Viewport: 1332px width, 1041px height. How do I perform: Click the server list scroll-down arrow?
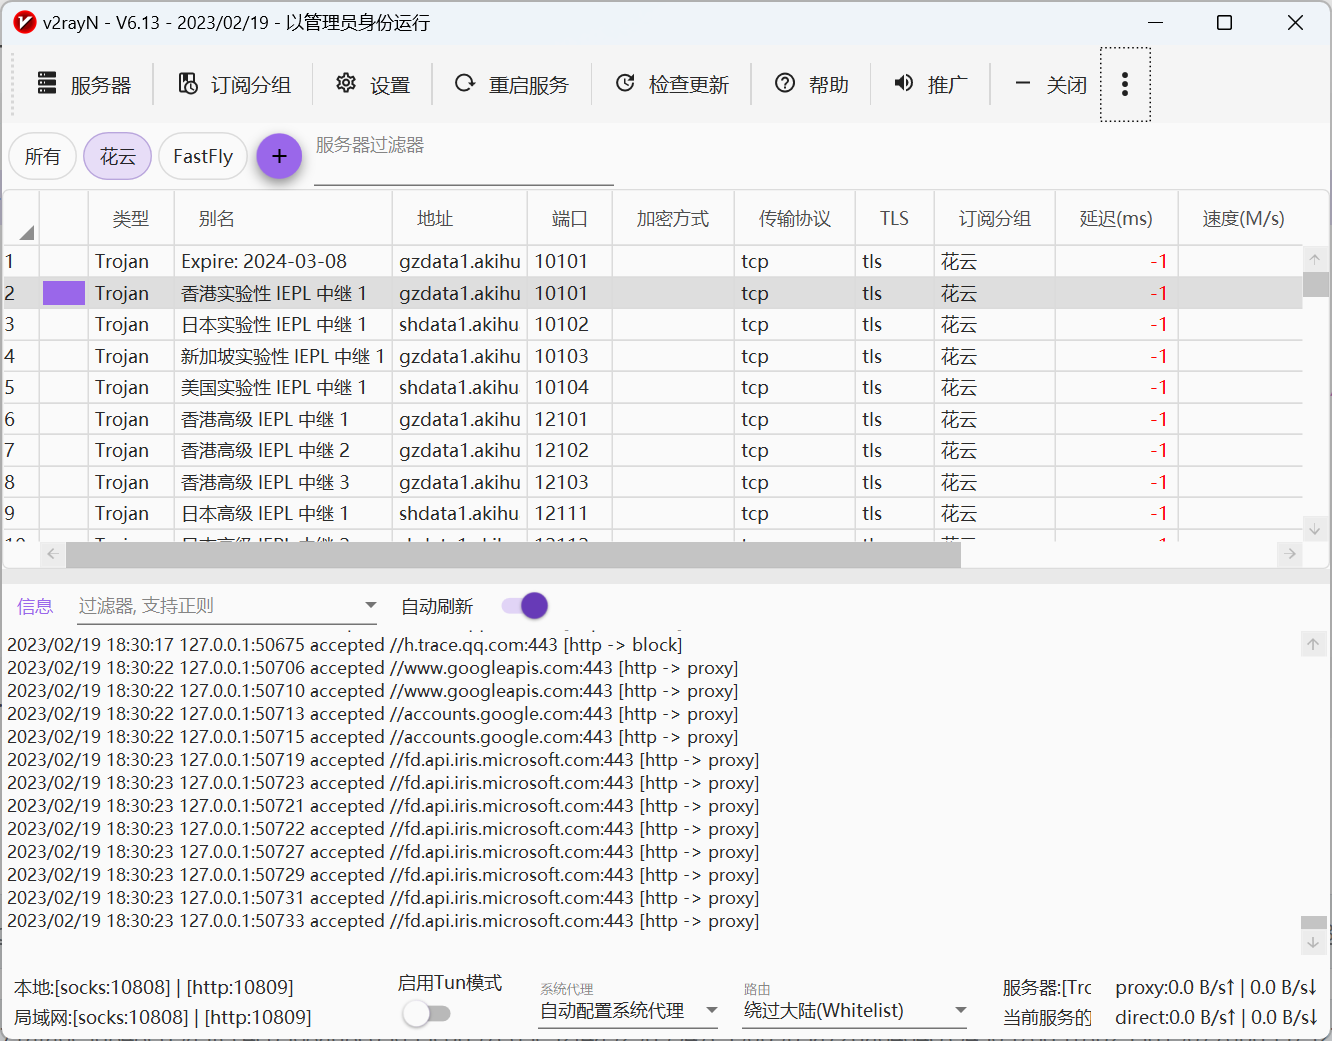point(1315,529)
